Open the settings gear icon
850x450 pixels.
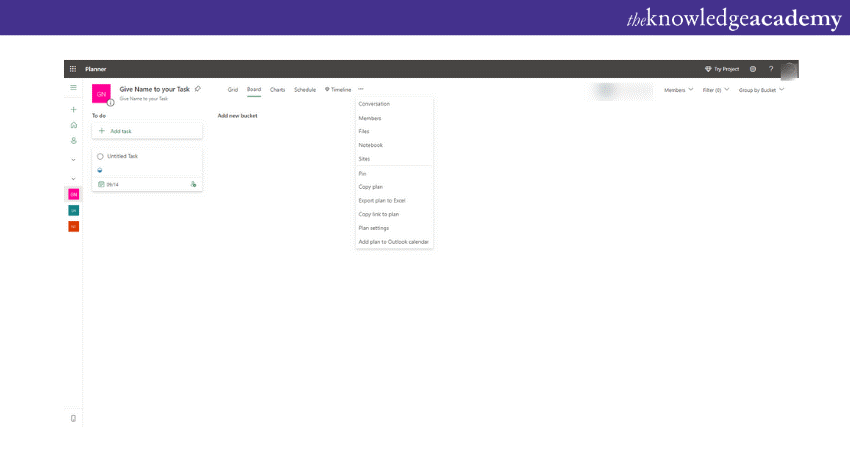(753, 69)
